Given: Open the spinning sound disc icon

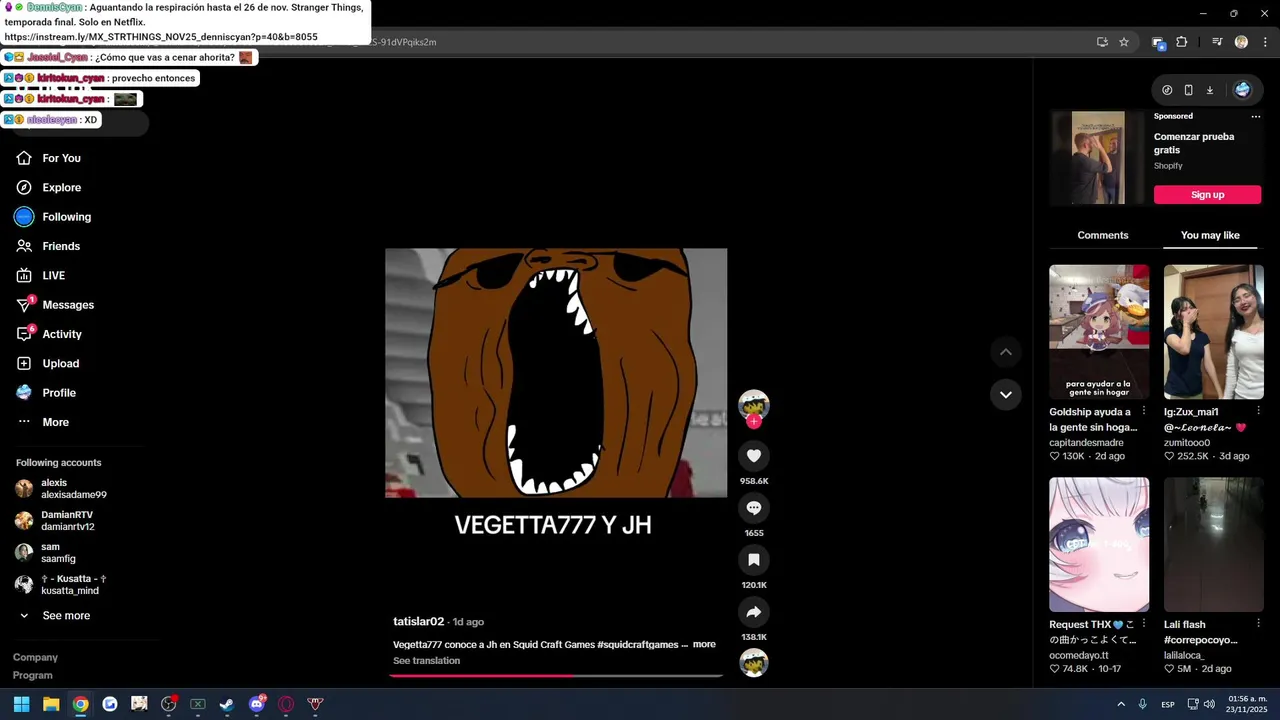Looking at the screenshot, I should (x=754, y=663).
